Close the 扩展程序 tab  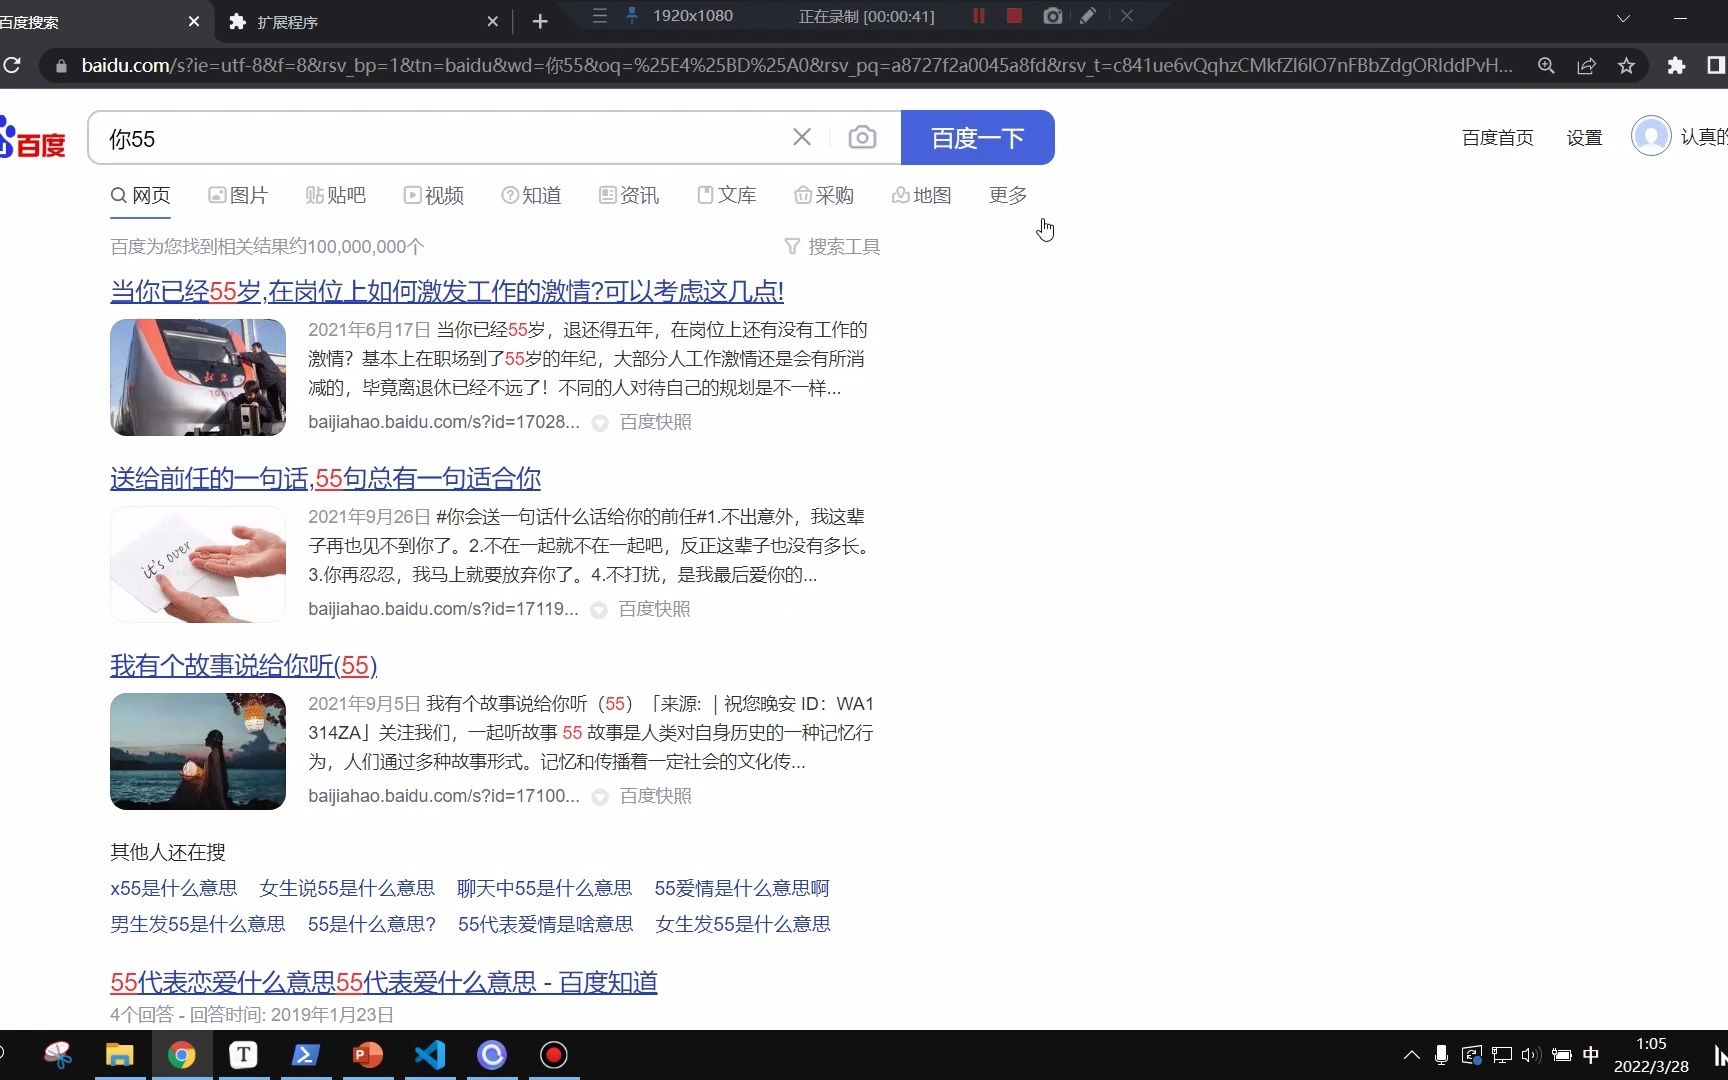coord(492,21)
